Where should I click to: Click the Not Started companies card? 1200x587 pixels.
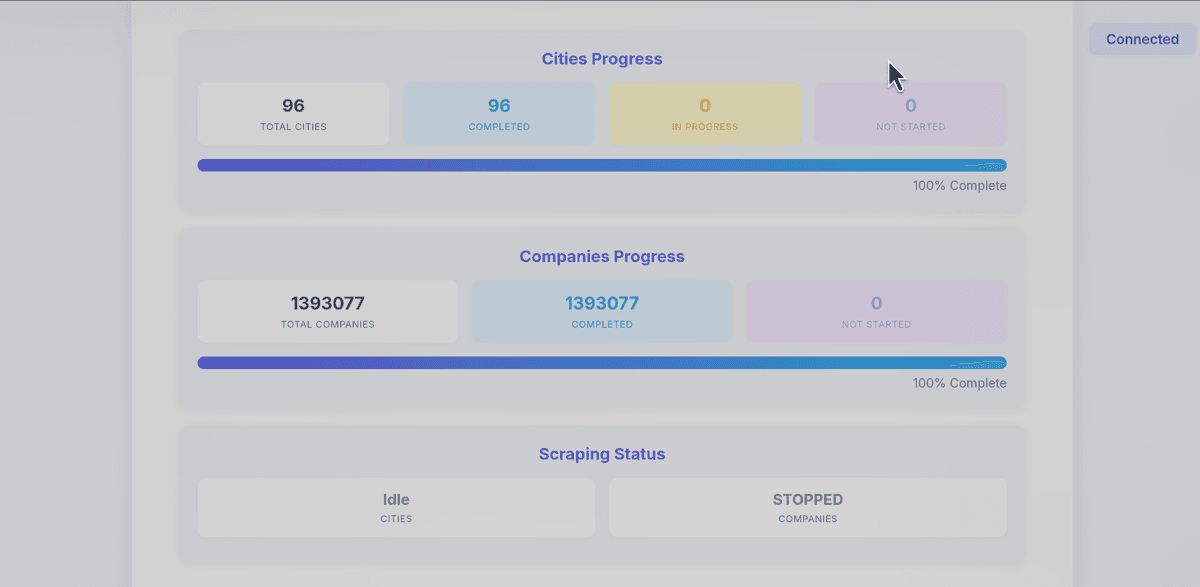876,311
